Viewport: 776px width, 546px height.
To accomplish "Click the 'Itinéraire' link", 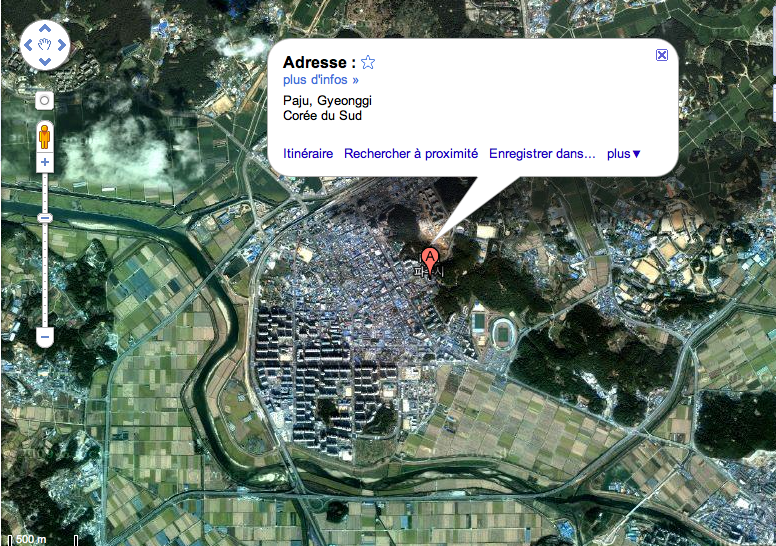I will [308, 154].
